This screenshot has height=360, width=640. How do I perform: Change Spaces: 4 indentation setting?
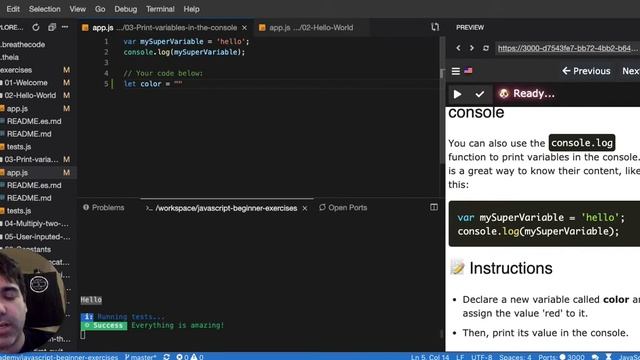coord(515,357)
